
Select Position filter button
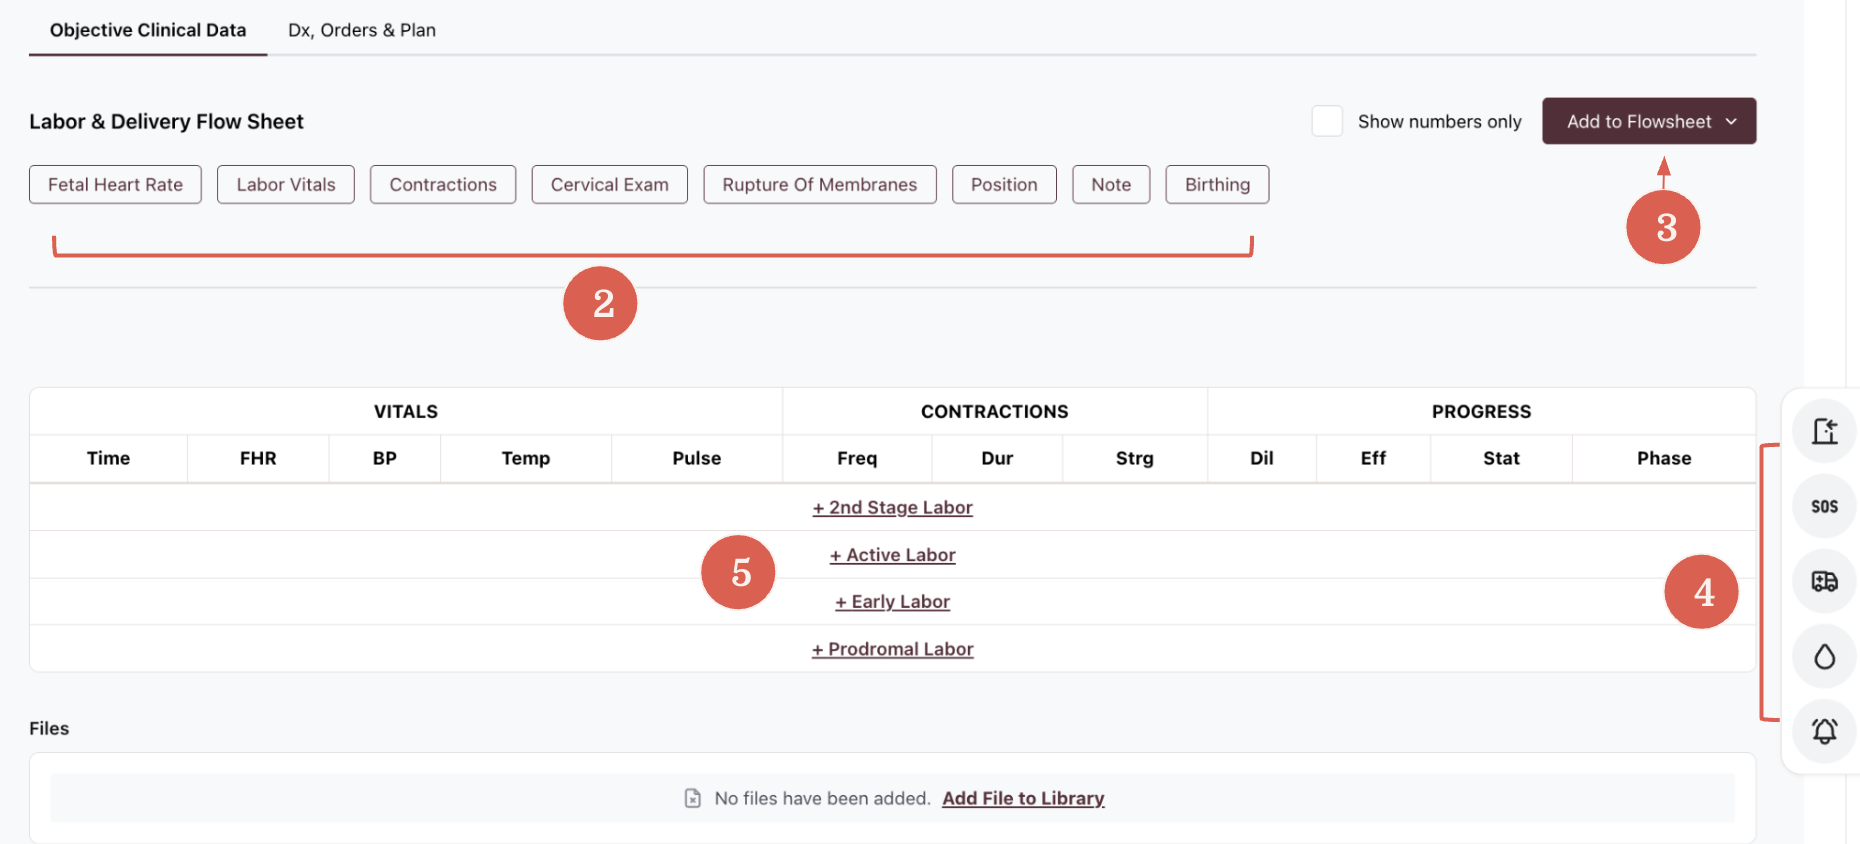(x=1004, y=184)
